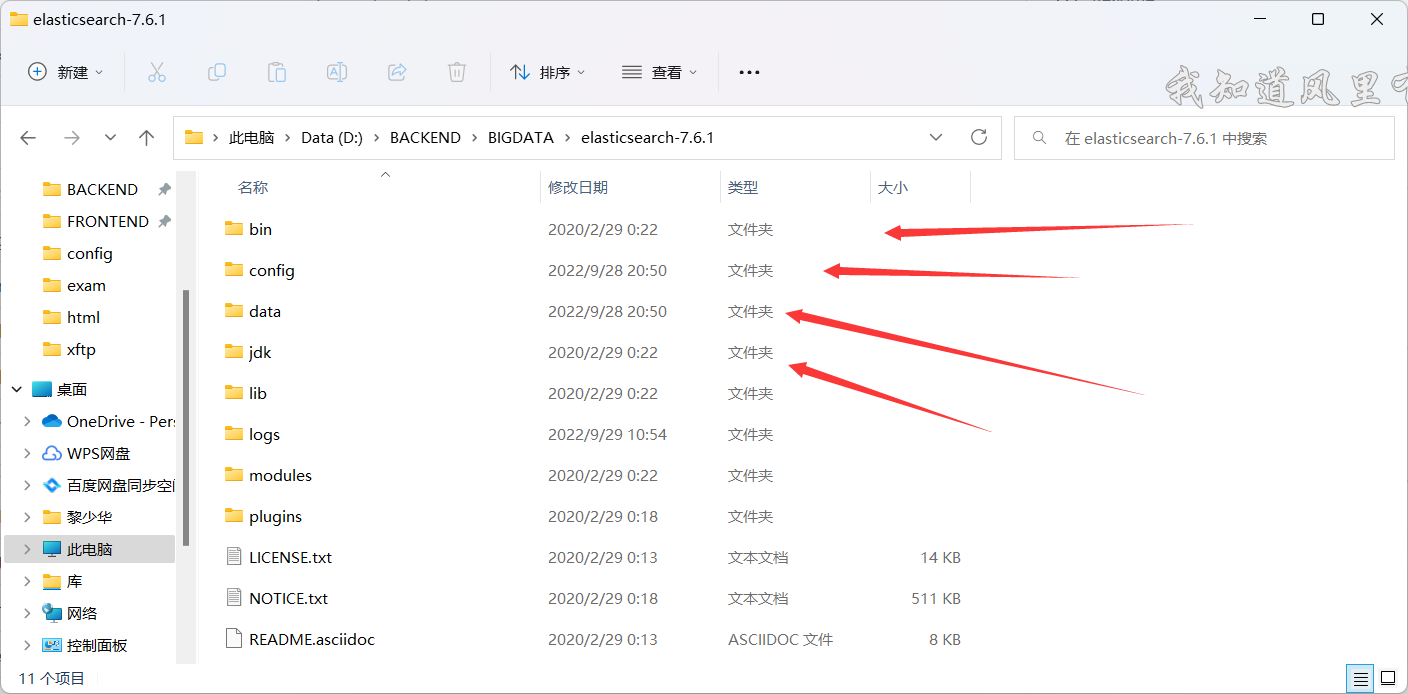Screen dimensions: 1408x694
Task: Open recent locations dropdown chevron
Action: click(110, 138)
